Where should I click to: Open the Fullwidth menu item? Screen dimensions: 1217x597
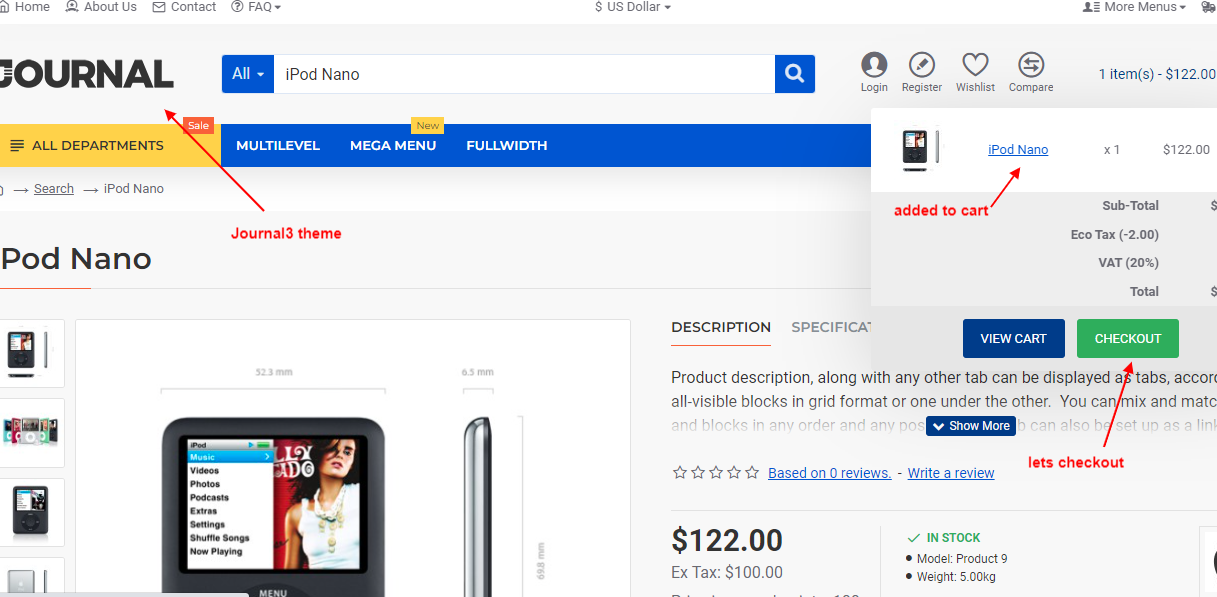pos(507,146)
